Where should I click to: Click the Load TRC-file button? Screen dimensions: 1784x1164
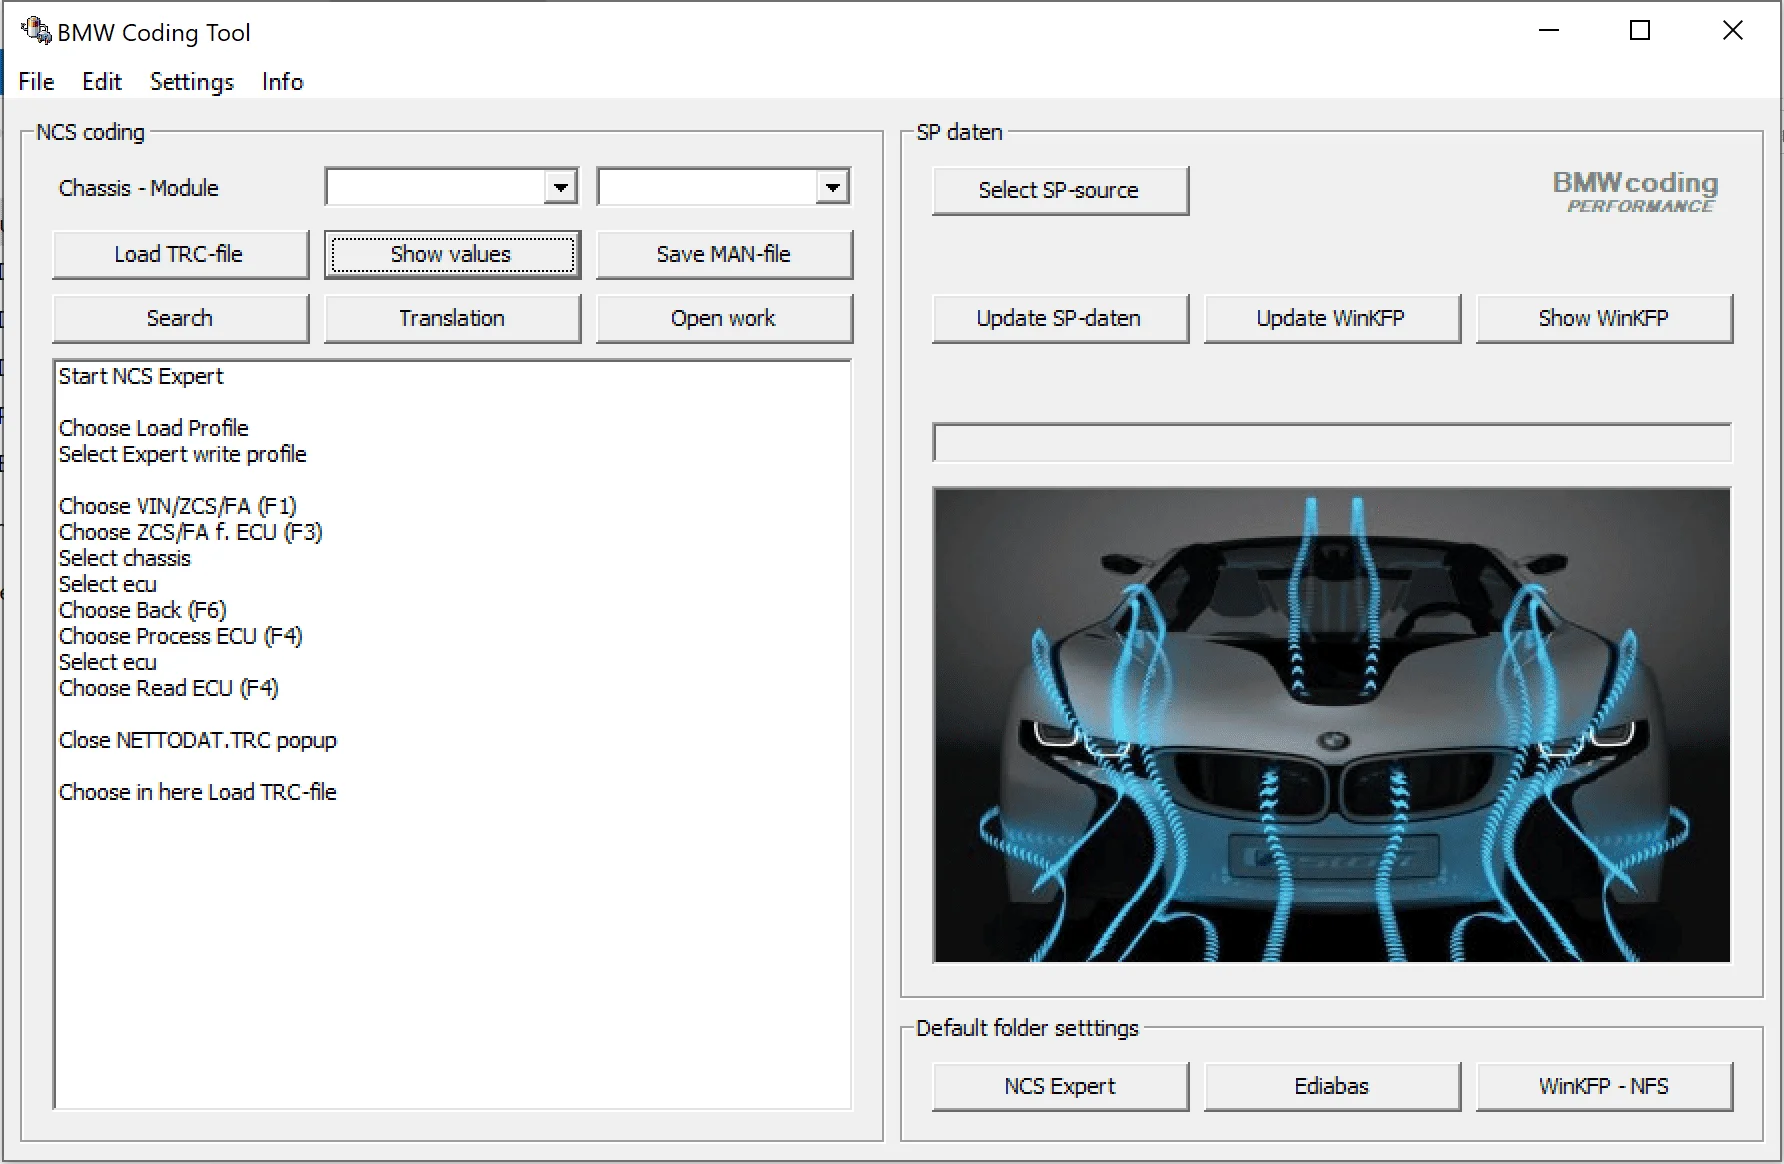click(180, 255)
